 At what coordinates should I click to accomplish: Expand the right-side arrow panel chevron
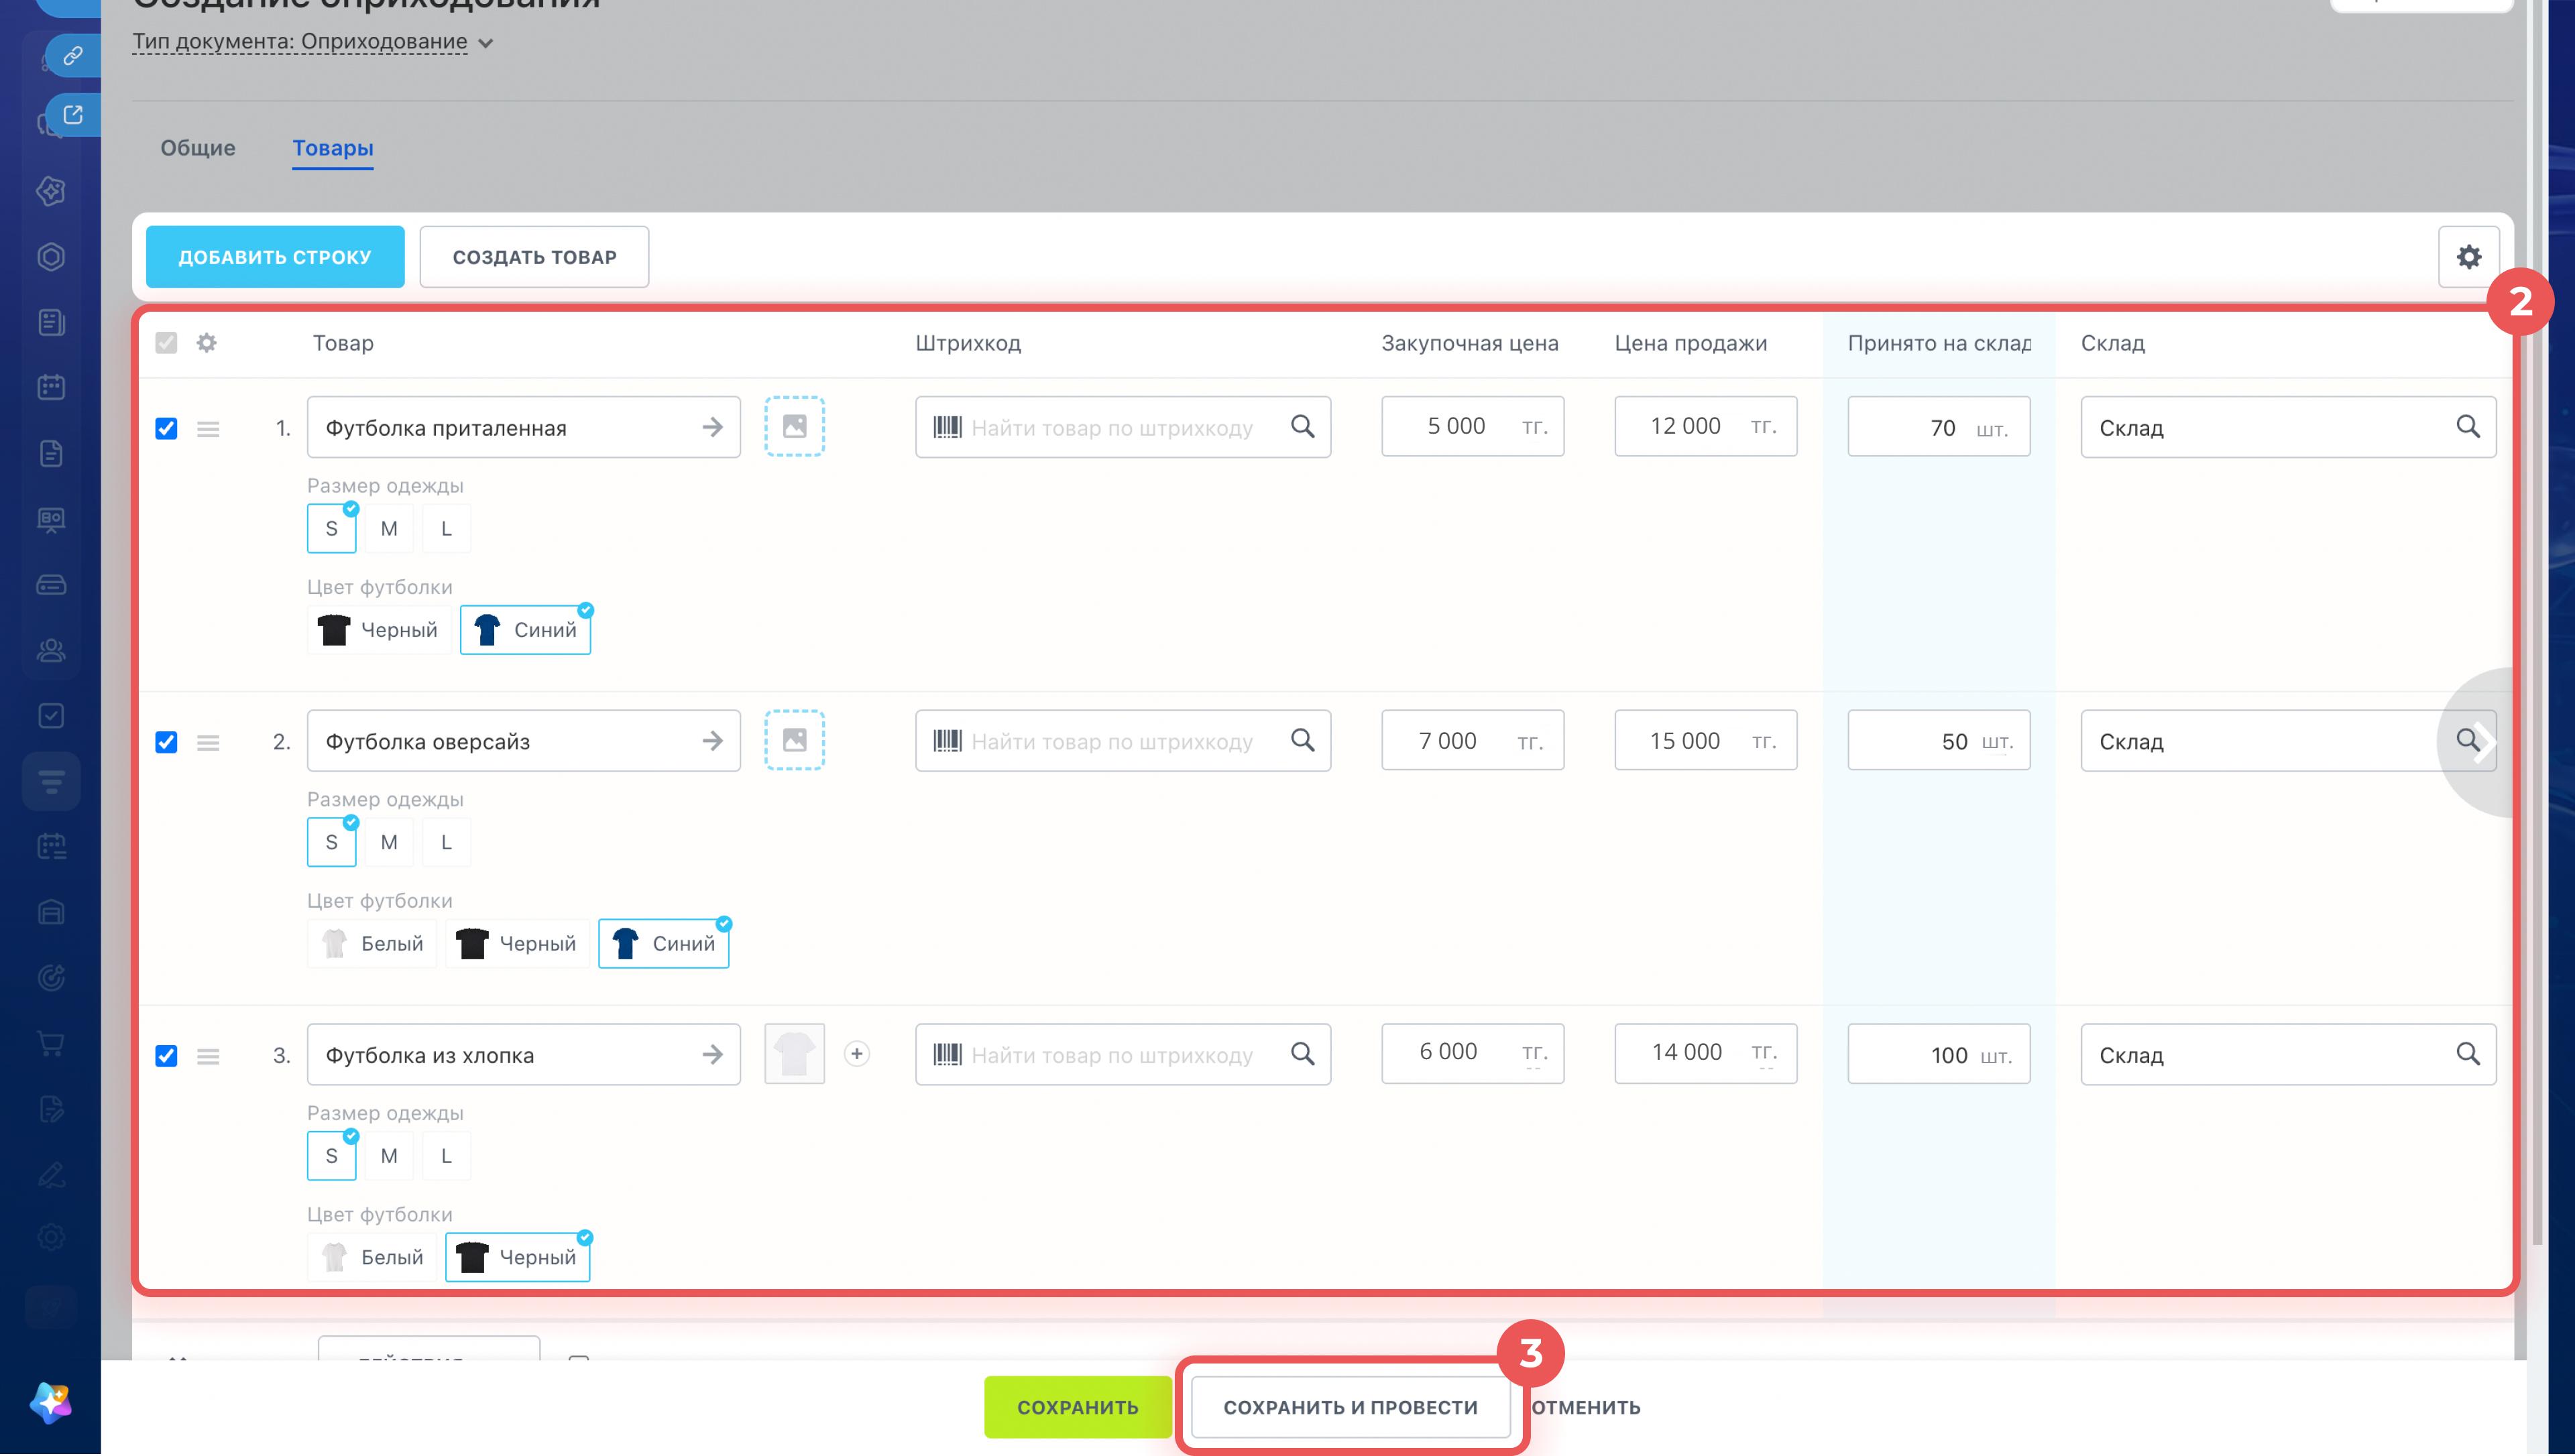pyautogui.click(x=2482, y=742)
